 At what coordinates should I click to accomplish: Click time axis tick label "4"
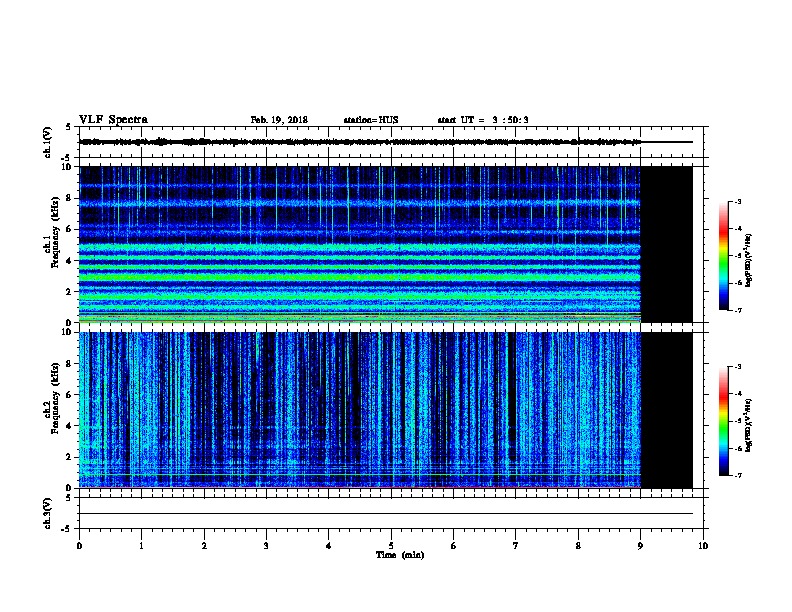click(329, 545)
